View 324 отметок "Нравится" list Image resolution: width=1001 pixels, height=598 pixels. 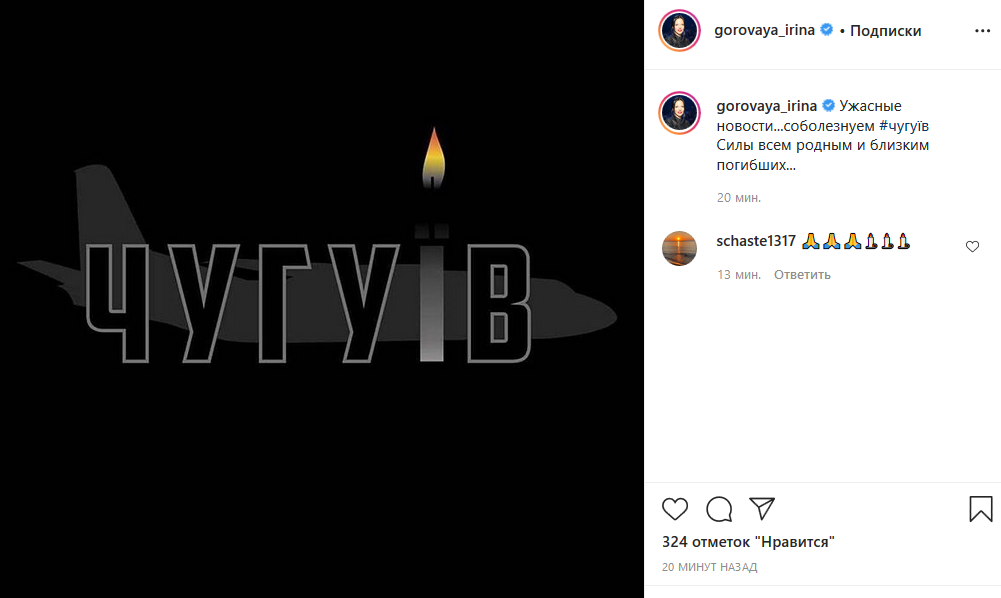[x=748, y=542]
